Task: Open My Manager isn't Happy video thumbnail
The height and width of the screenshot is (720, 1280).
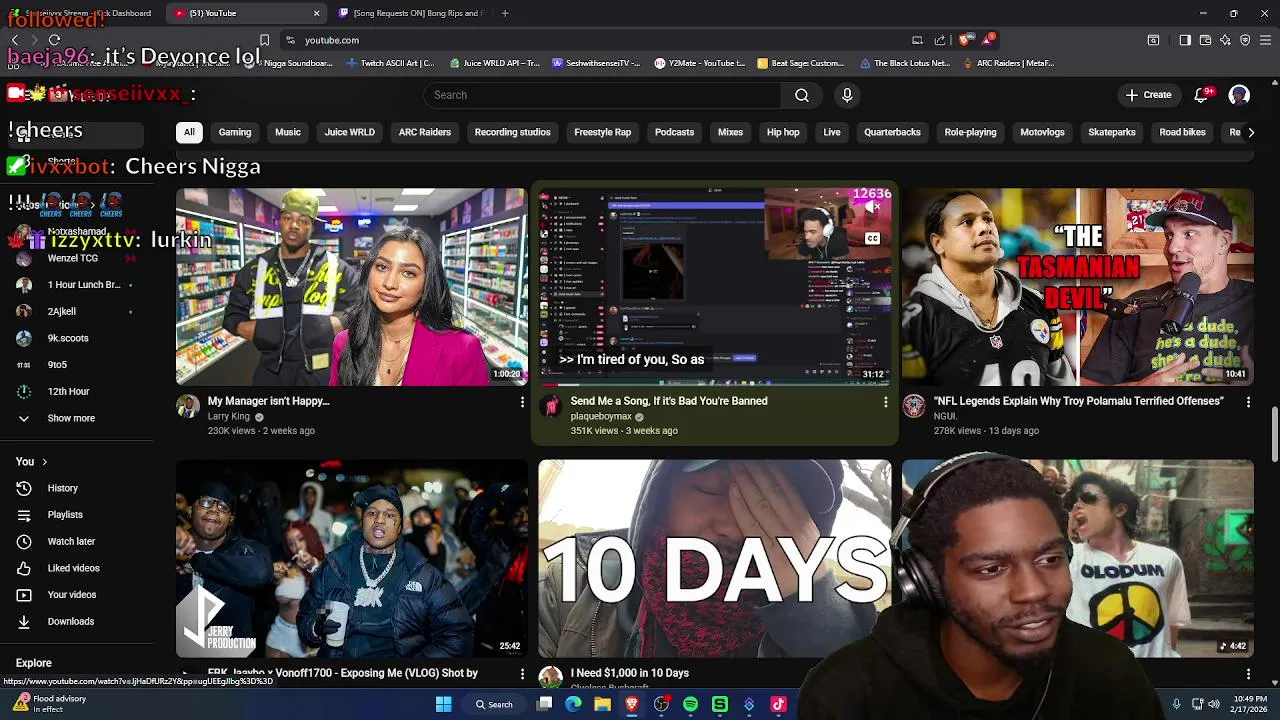Action: 352,287
